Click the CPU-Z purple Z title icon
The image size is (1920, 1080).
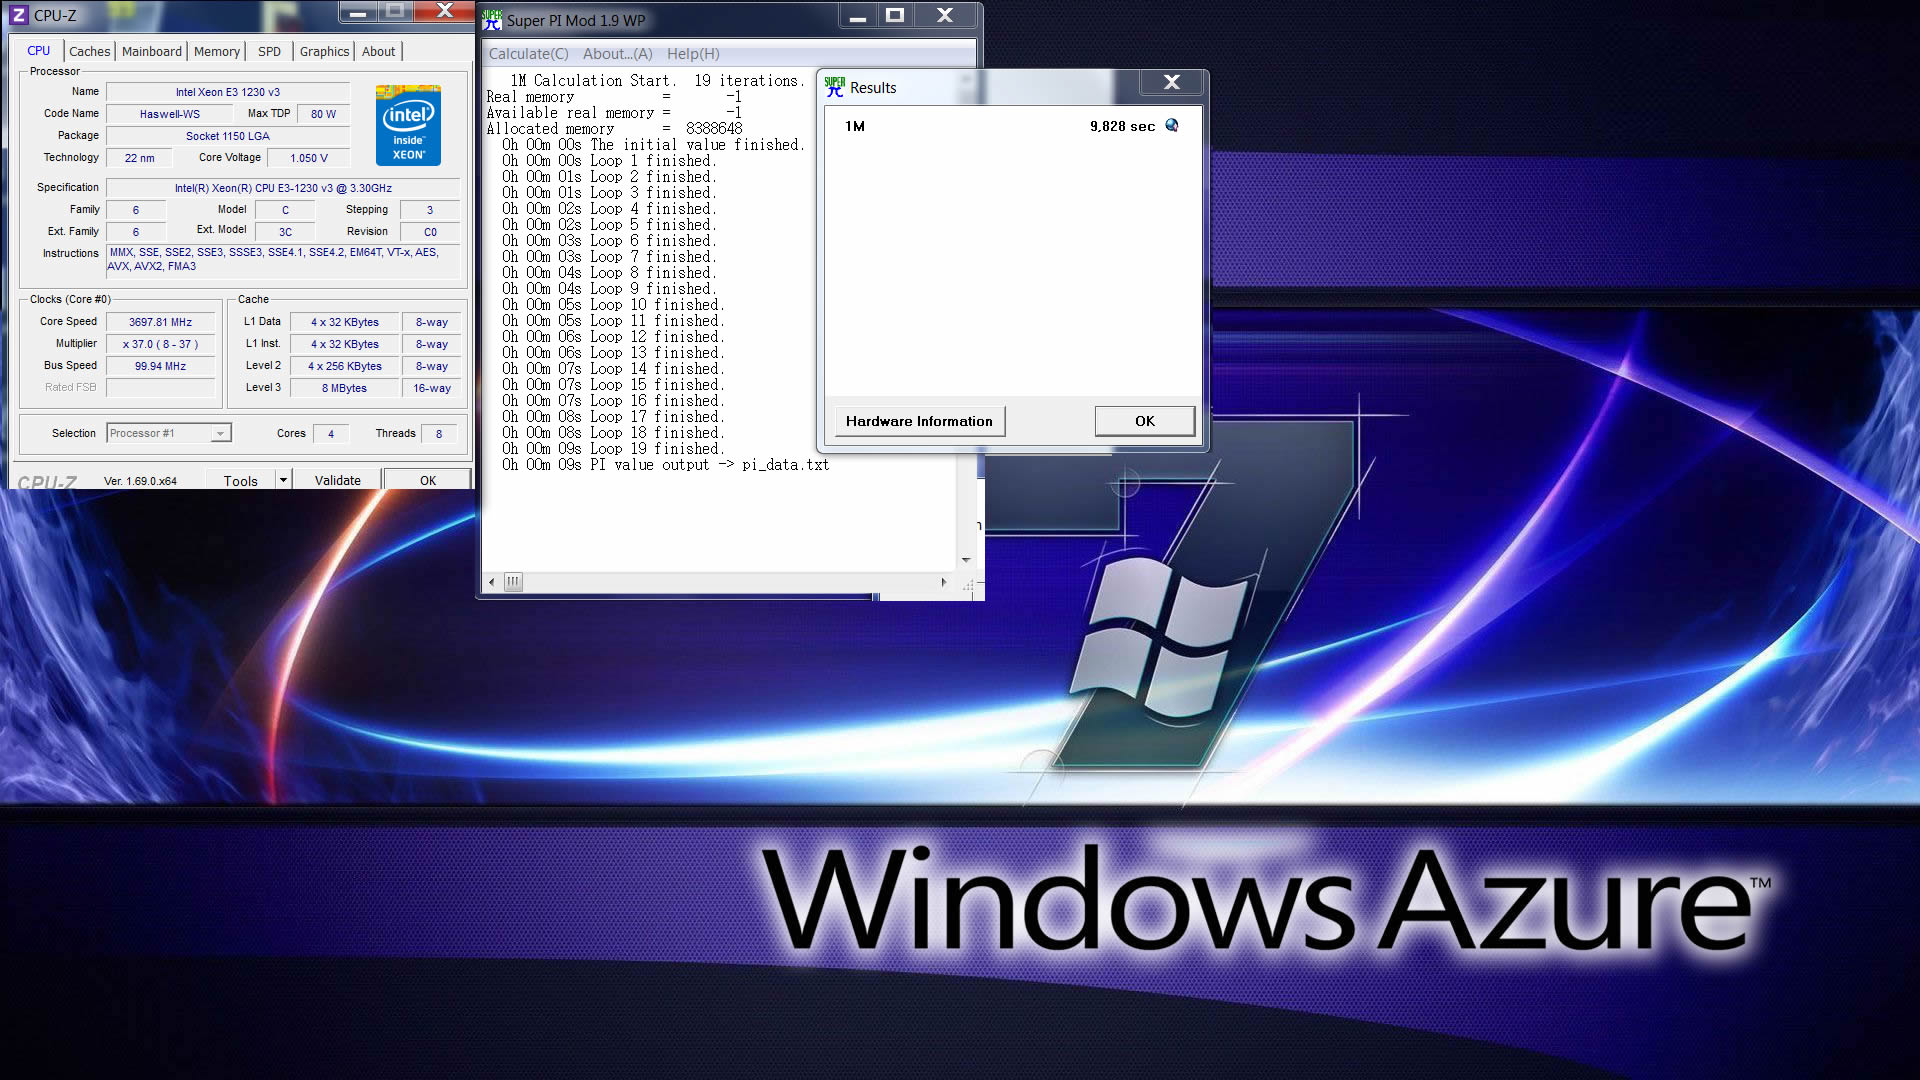pos(19,15)
